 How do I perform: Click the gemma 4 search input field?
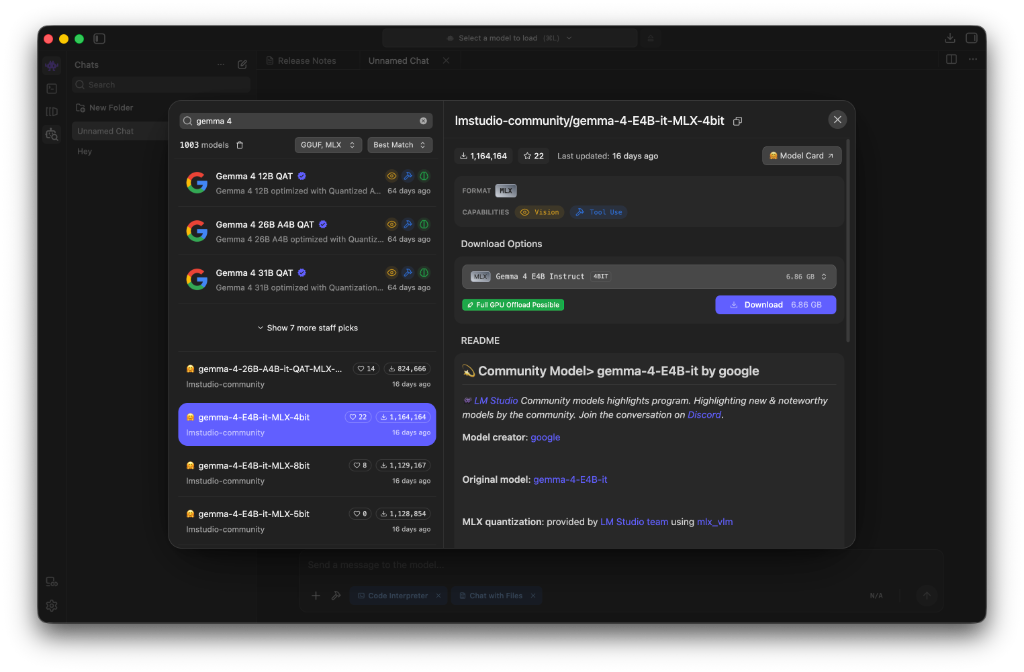pyautogui.click(x=306, y=121)
